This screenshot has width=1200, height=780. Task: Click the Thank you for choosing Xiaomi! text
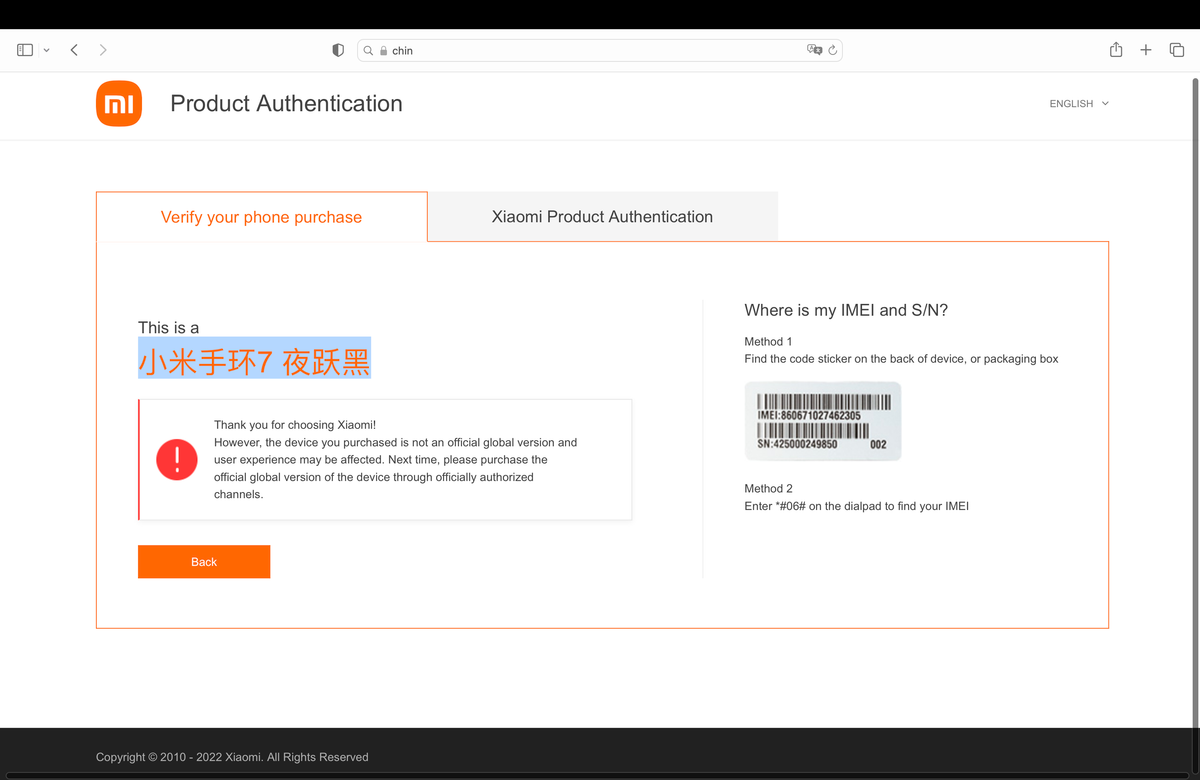(295, 425)
